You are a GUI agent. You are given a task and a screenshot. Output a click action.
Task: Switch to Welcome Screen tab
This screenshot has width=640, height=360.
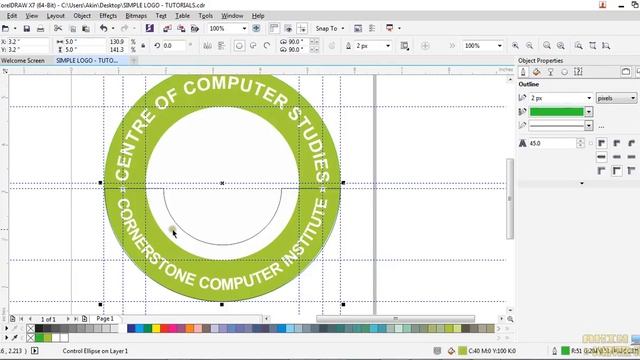(23, 60)
